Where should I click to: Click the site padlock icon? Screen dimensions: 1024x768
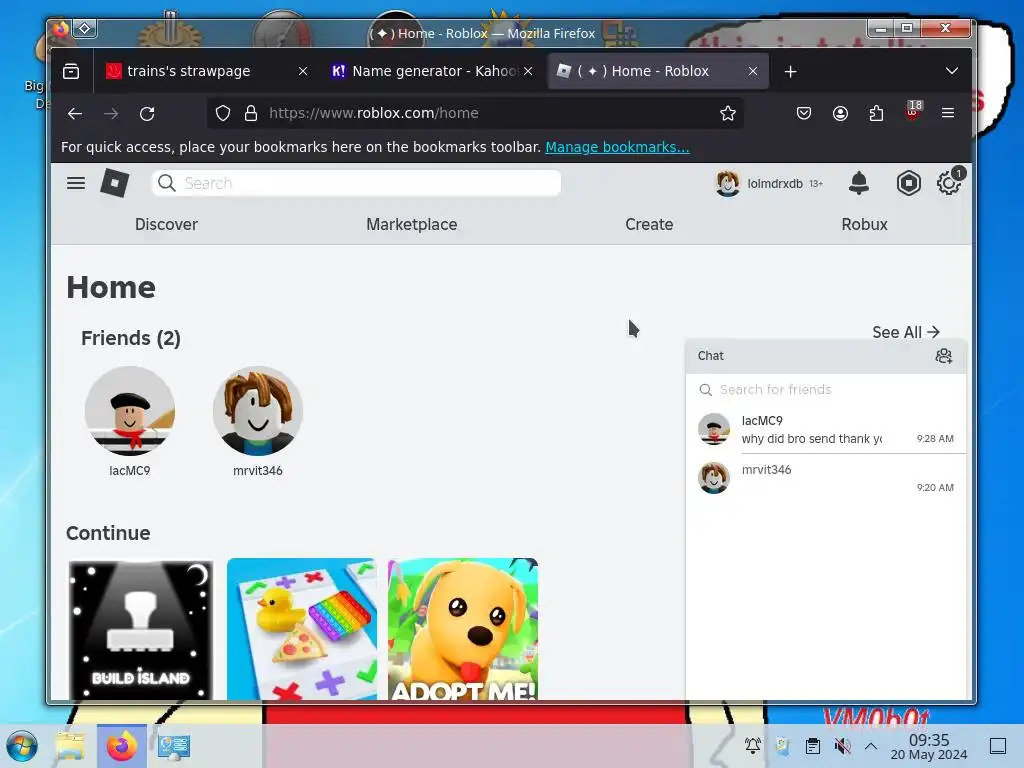pyautogui.click(x=251, y=114)
